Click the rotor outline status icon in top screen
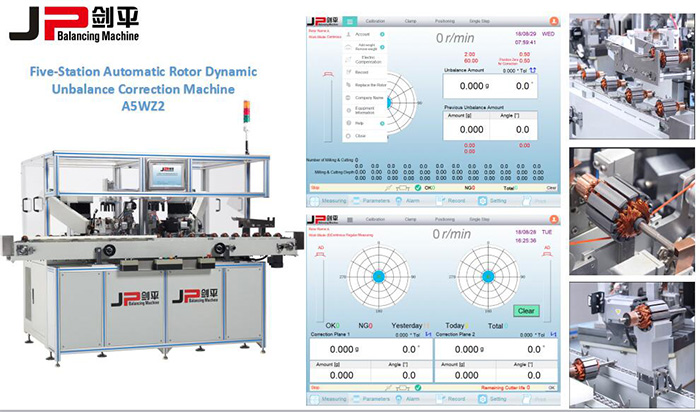Screen dimensions: 700x412 click(403, 188)
